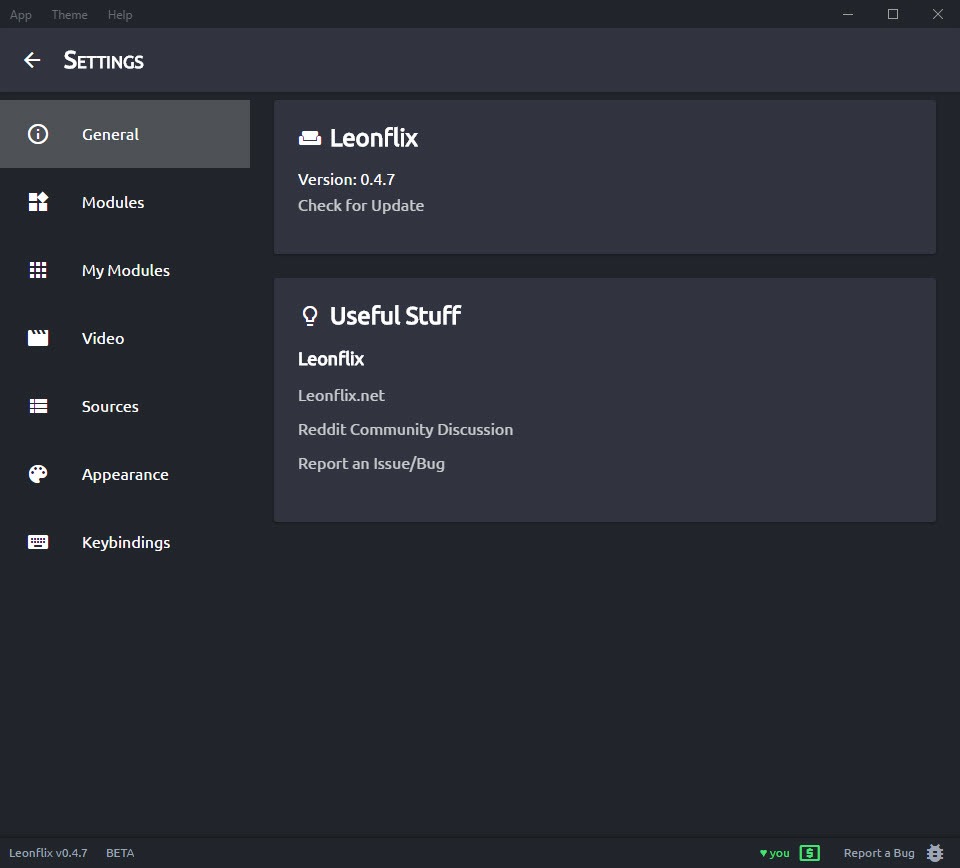The width and height of the screenshot is (960, 868).
Task: Click Report an Issue/Bug link
Action: 371,464
